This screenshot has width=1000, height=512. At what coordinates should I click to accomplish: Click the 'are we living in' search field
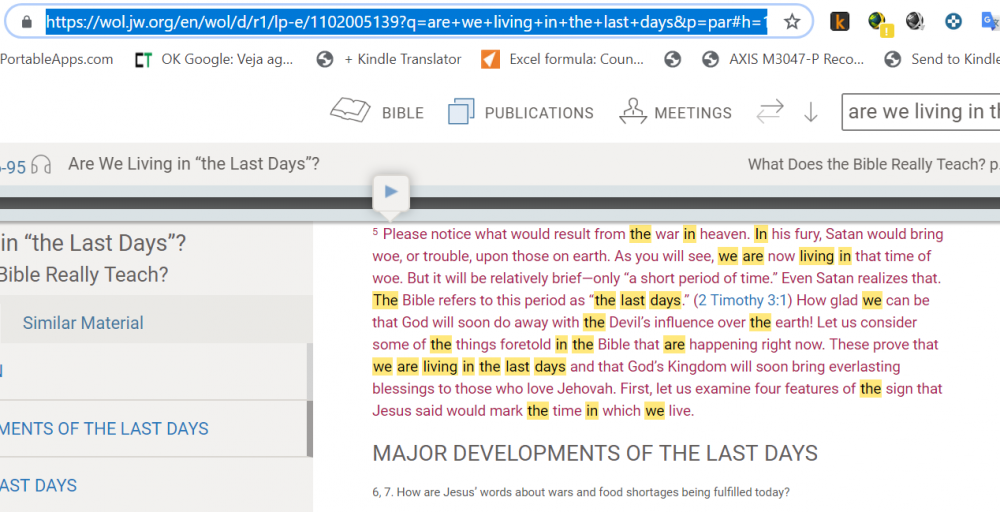(922, 112)
